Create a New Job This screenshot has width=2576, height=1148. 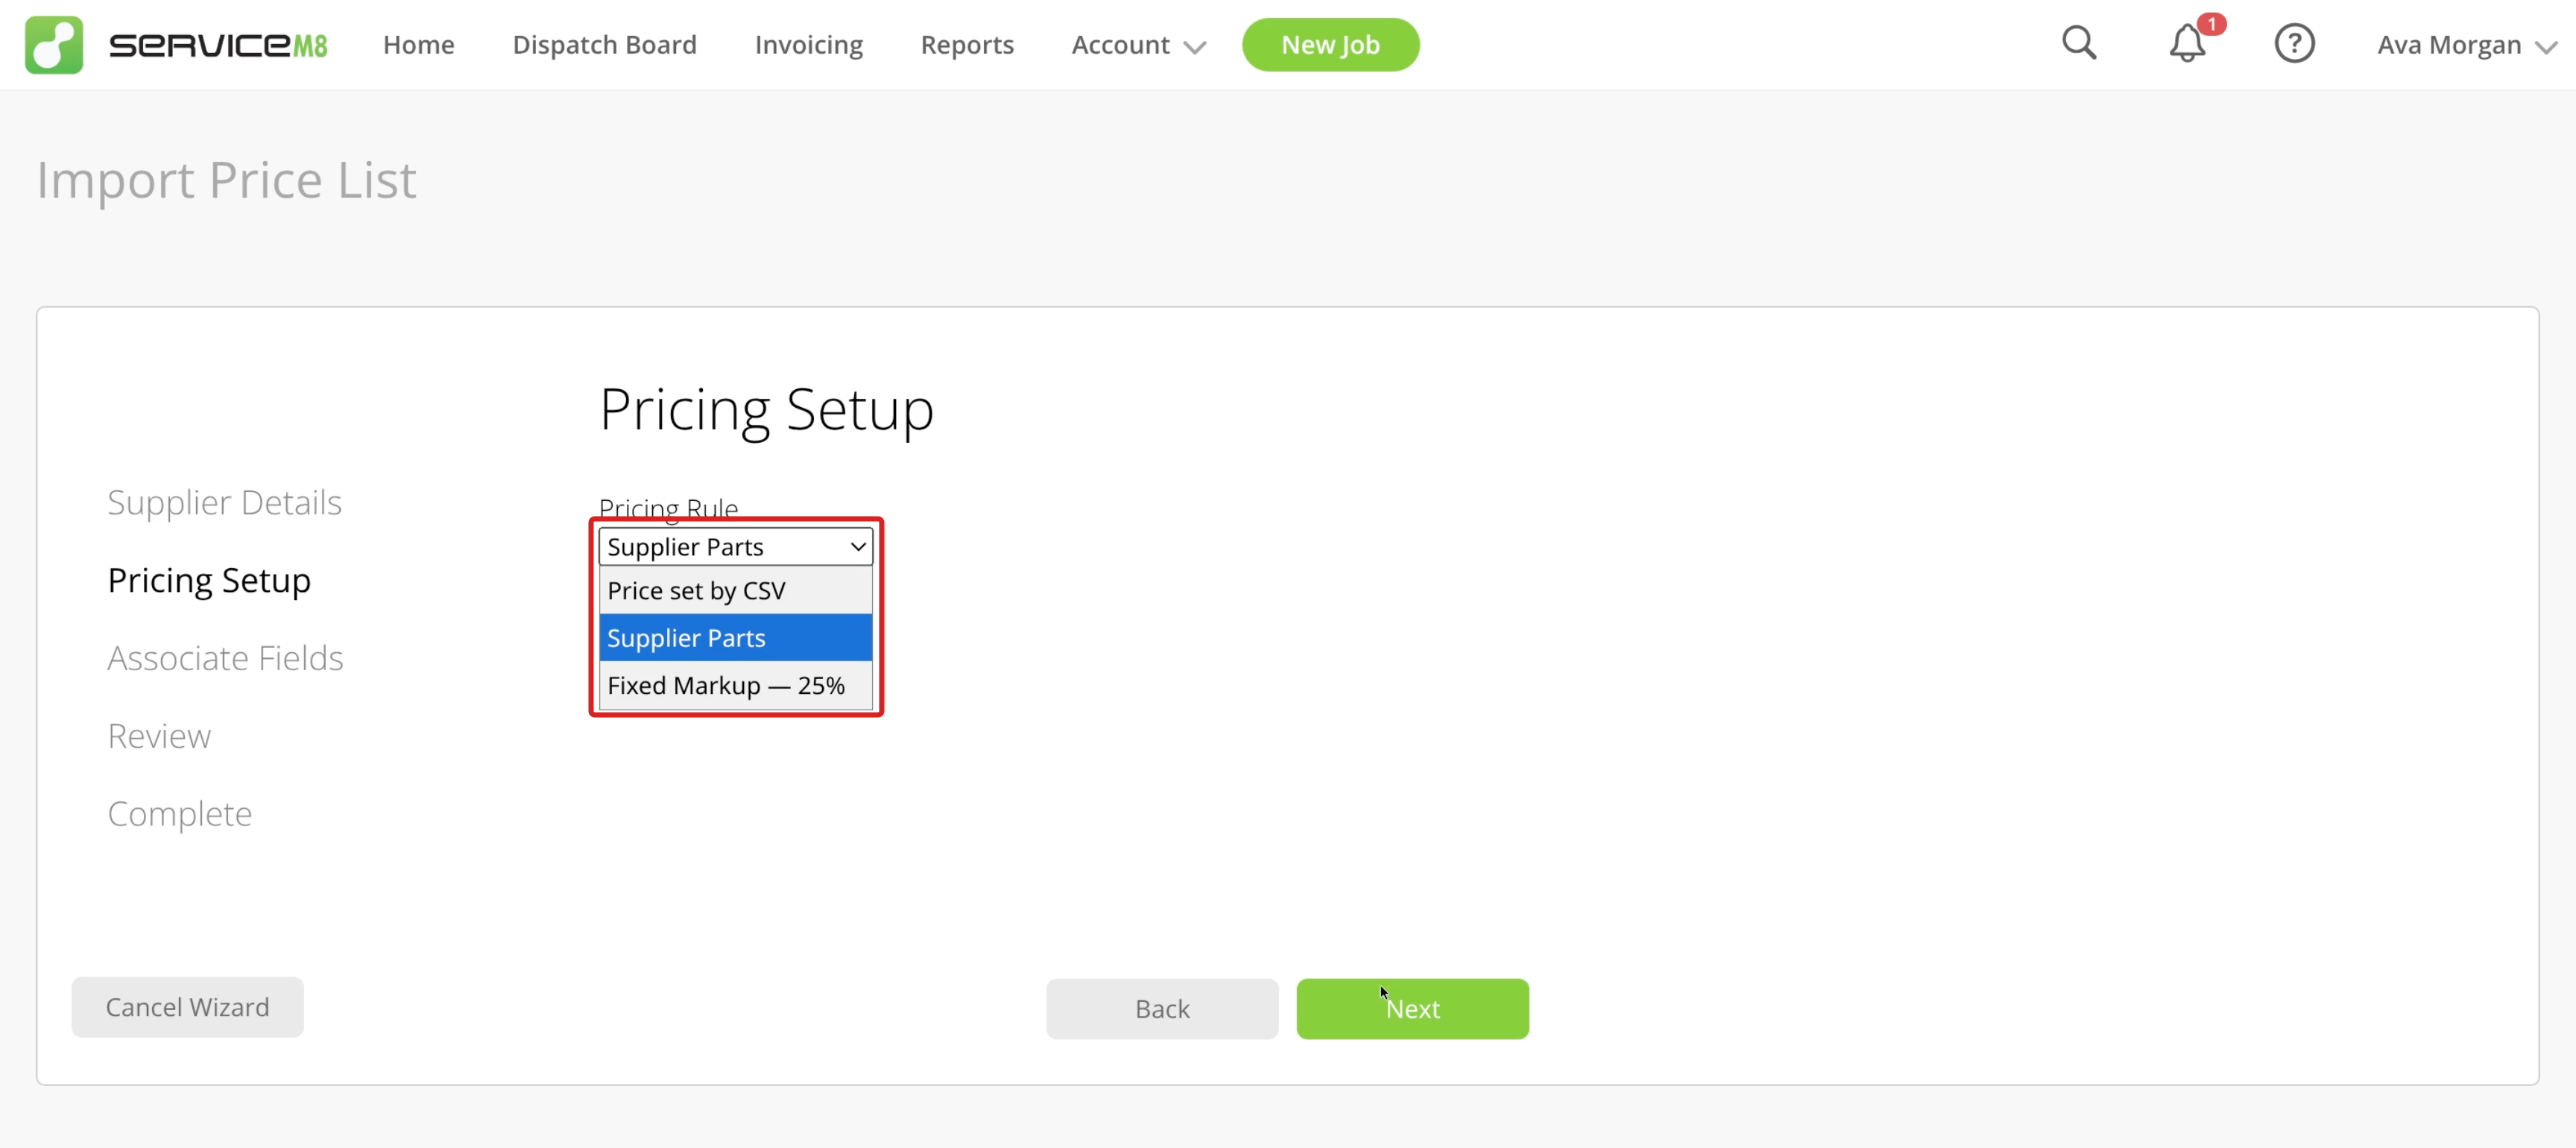1330,45
